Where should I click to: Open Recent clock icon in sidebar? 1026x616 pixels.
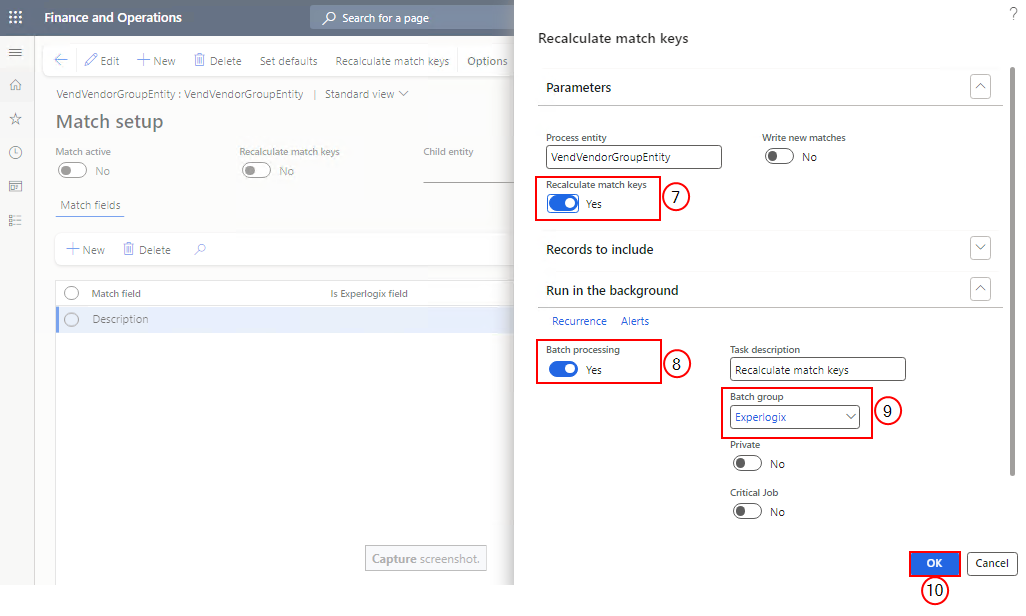pos(16,153)
